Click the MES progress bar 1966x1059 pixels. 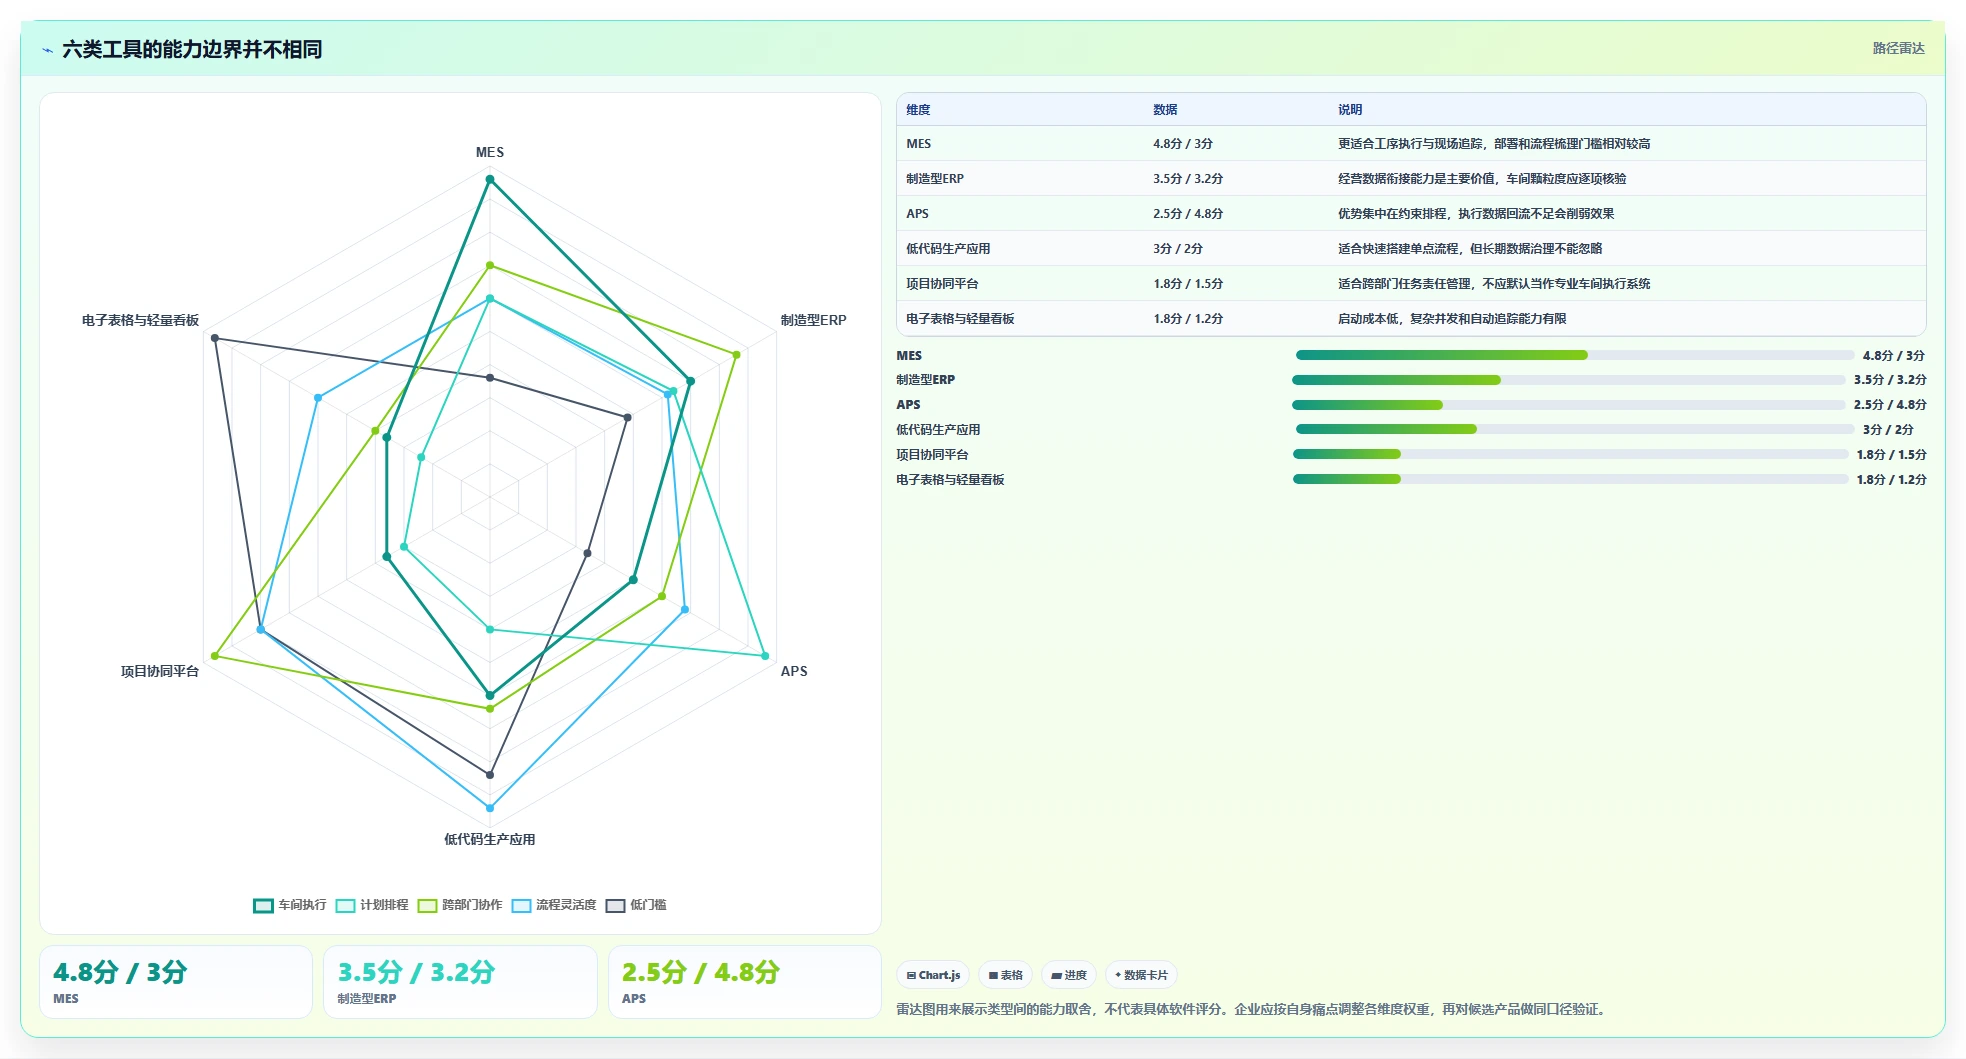pos(1575,355)
